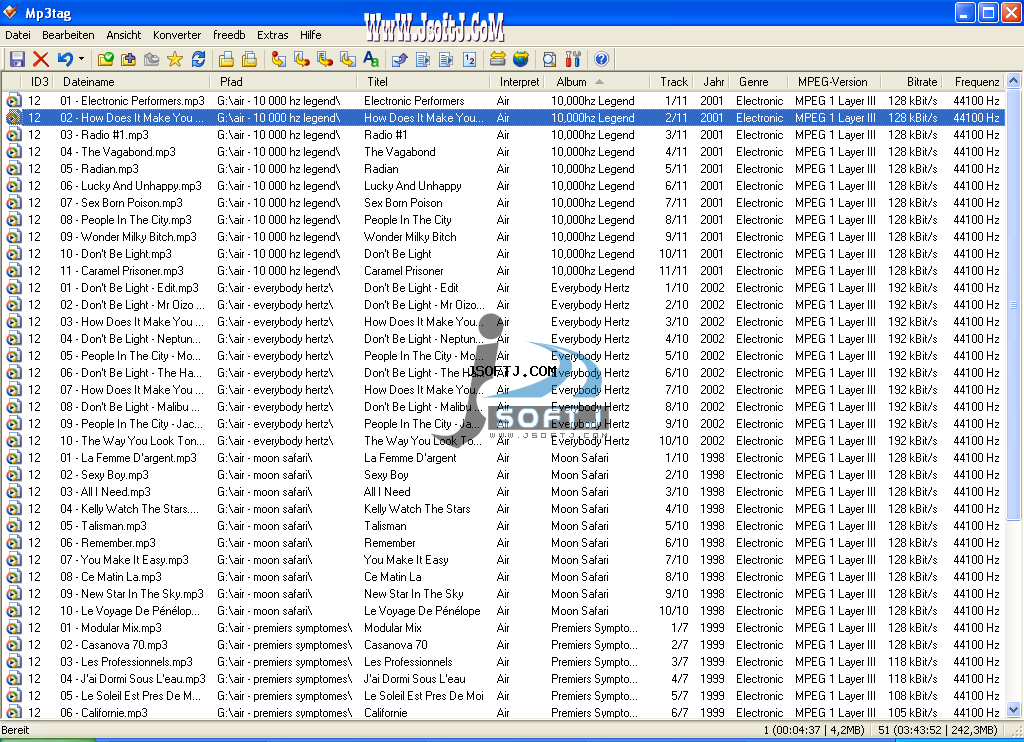Run Textfile to Tag converter icon

click(x=347, y=59)
